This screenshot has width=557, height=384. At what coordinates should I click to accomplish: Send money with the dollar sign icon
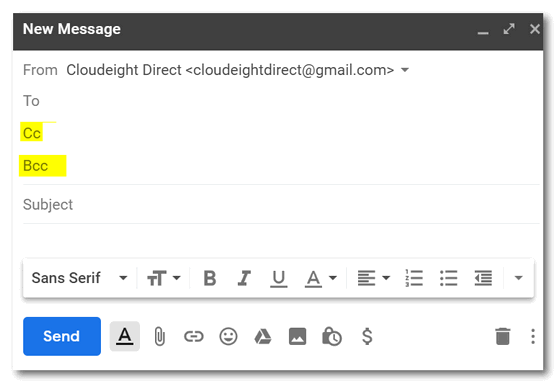pos(367,336)
